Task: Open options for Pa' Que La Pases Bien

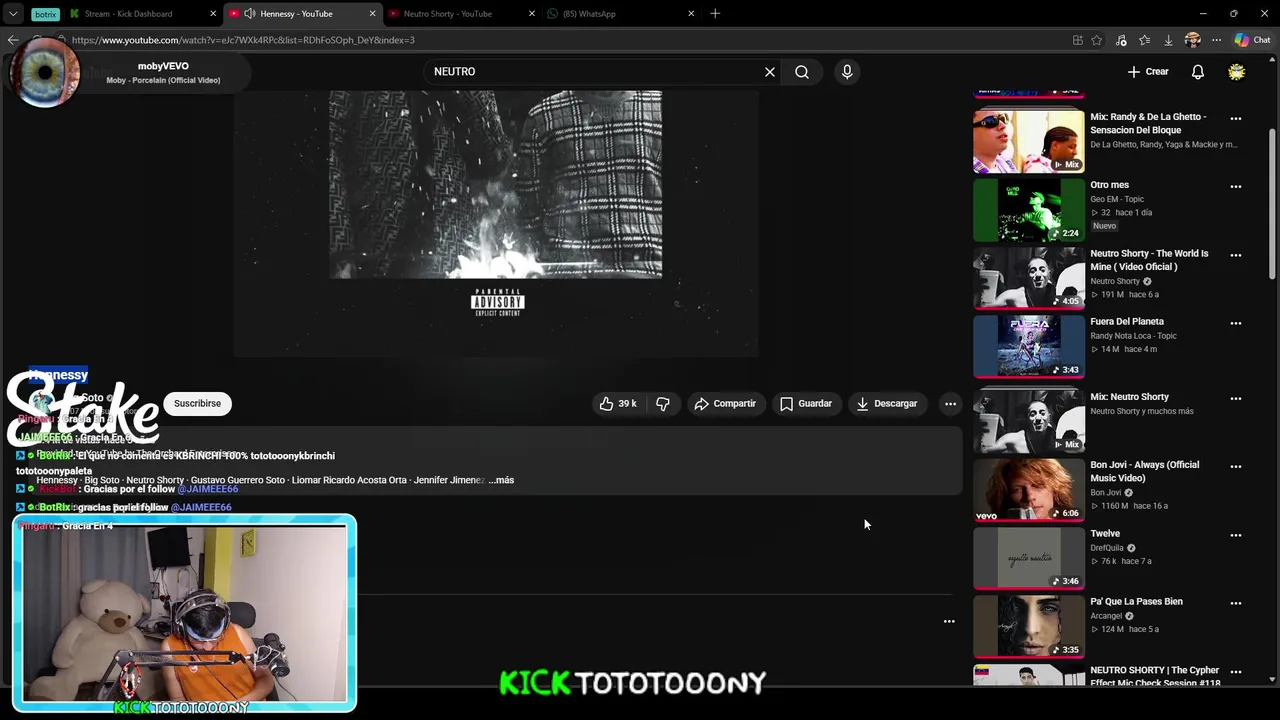Action: pos(1236,603)
